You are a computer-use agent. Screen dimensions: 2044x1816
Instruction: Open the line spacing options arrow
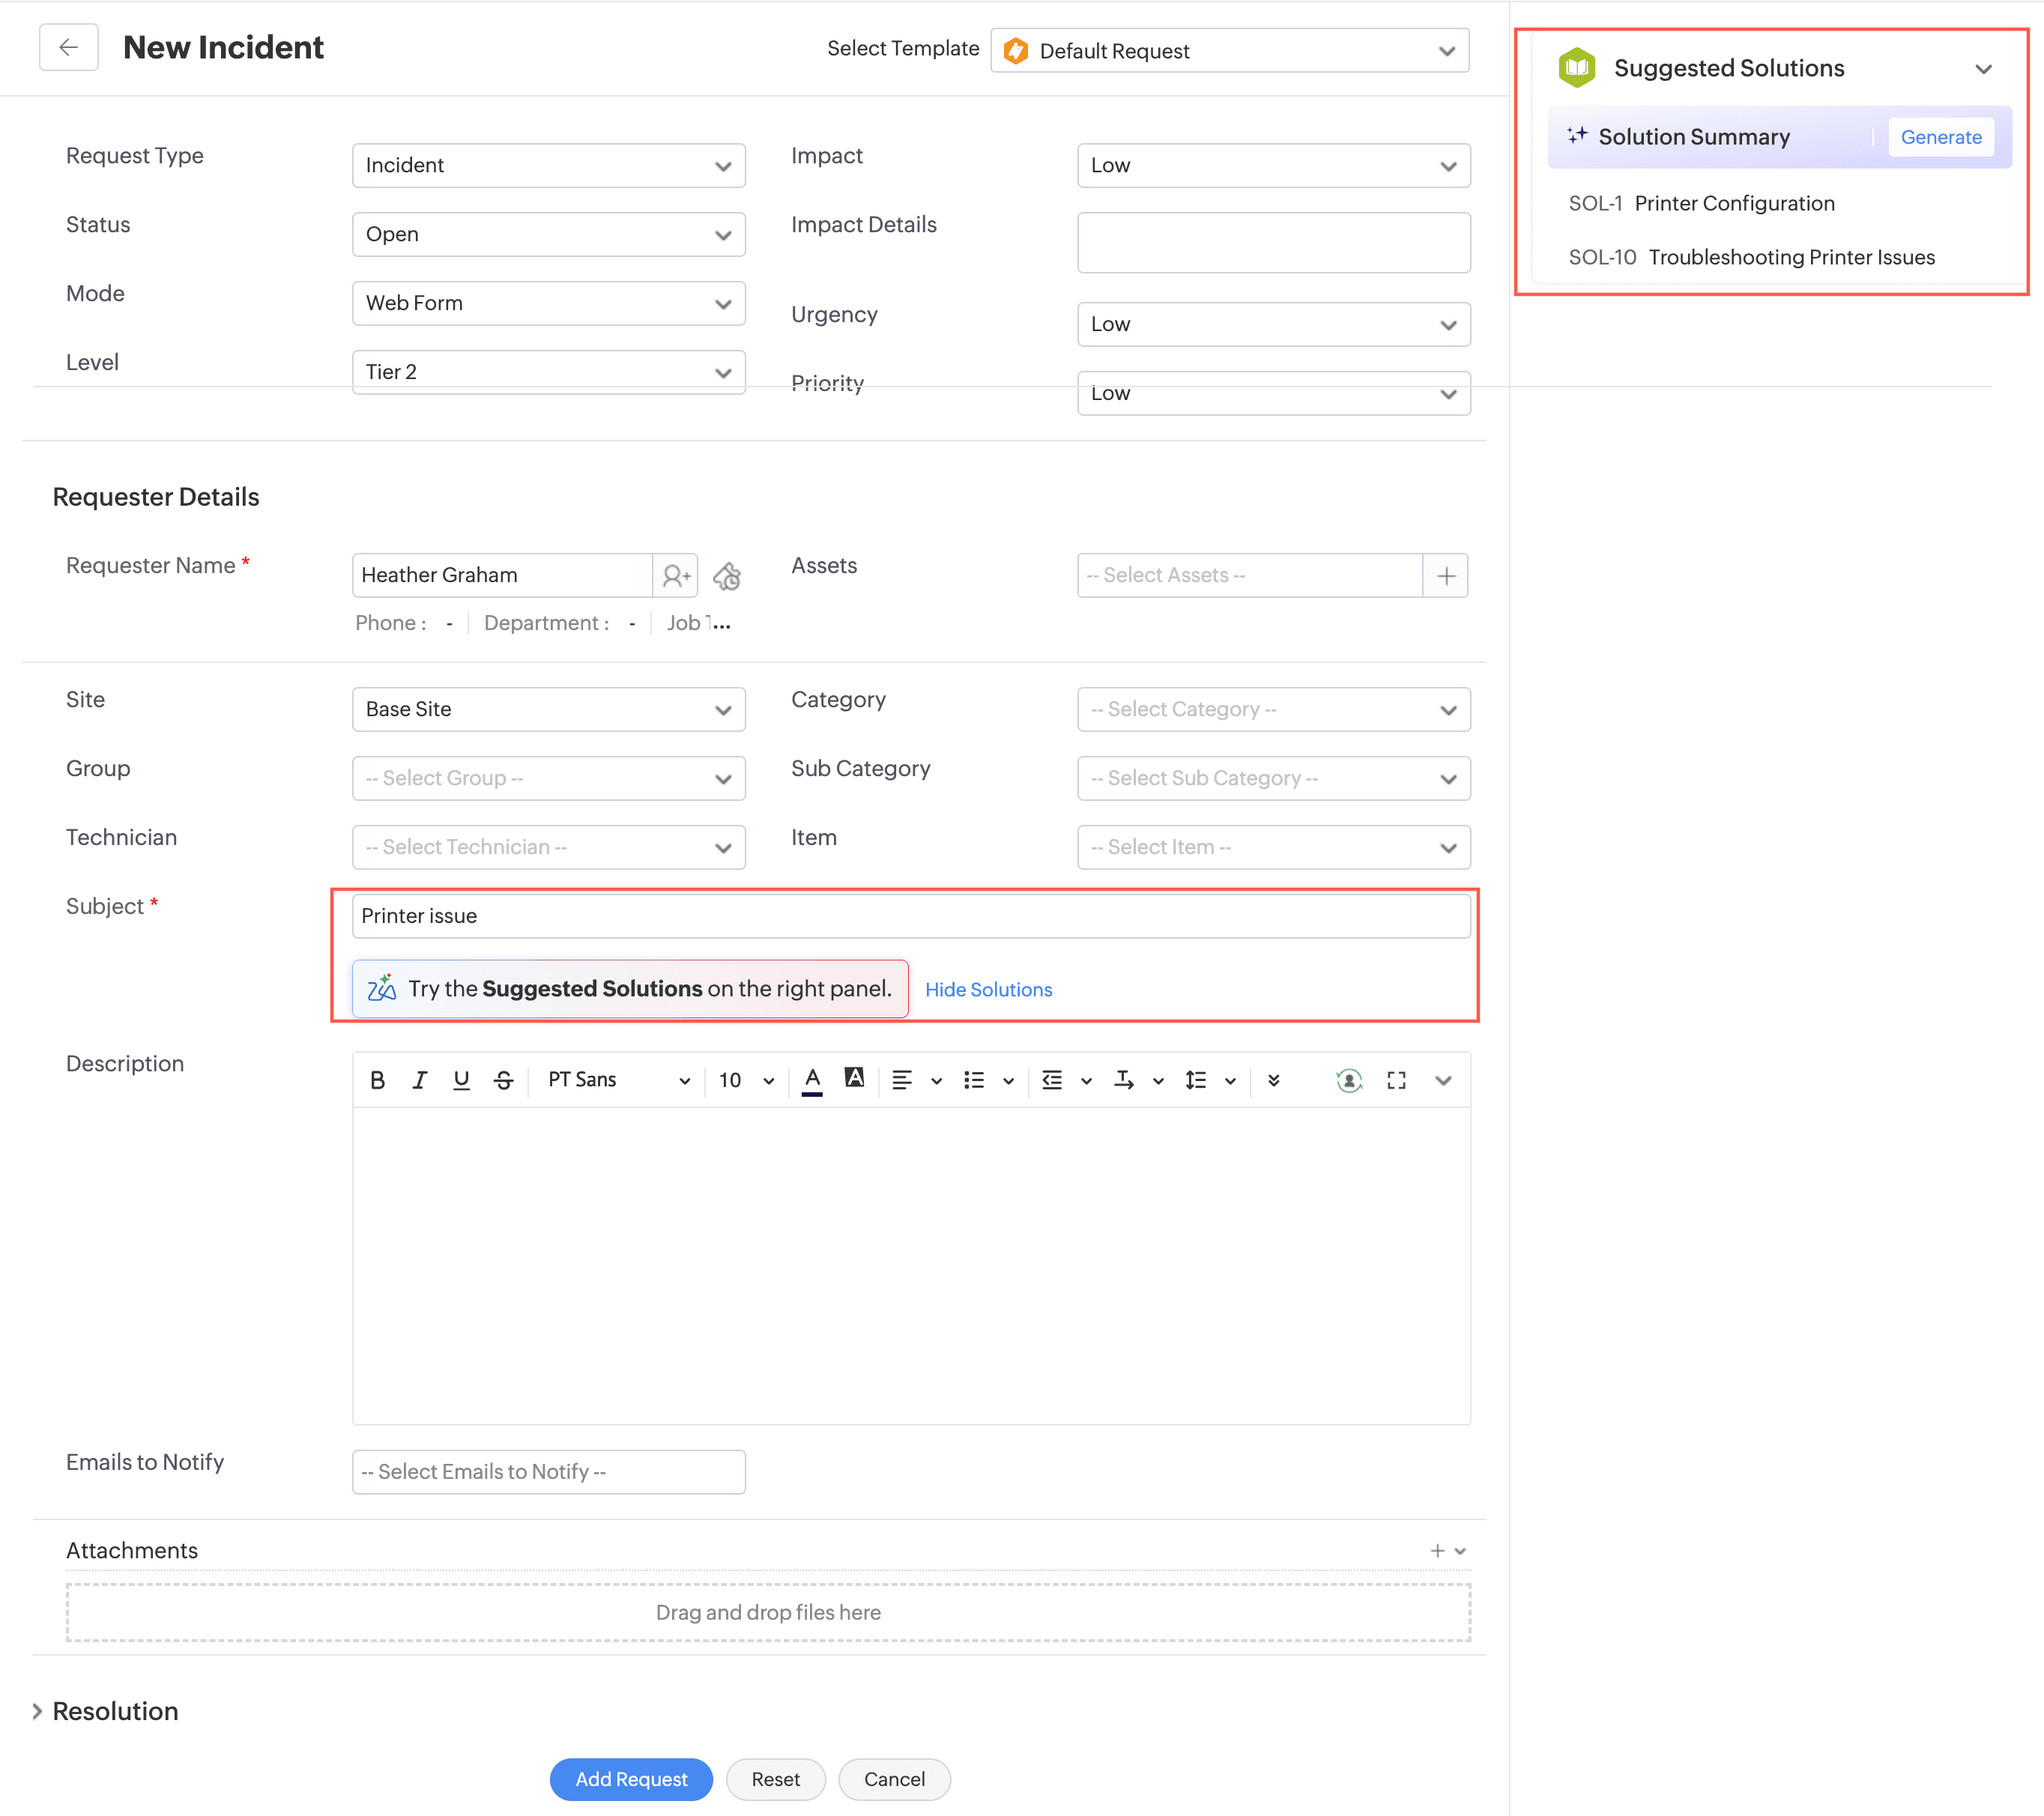coord(1230,1081)
